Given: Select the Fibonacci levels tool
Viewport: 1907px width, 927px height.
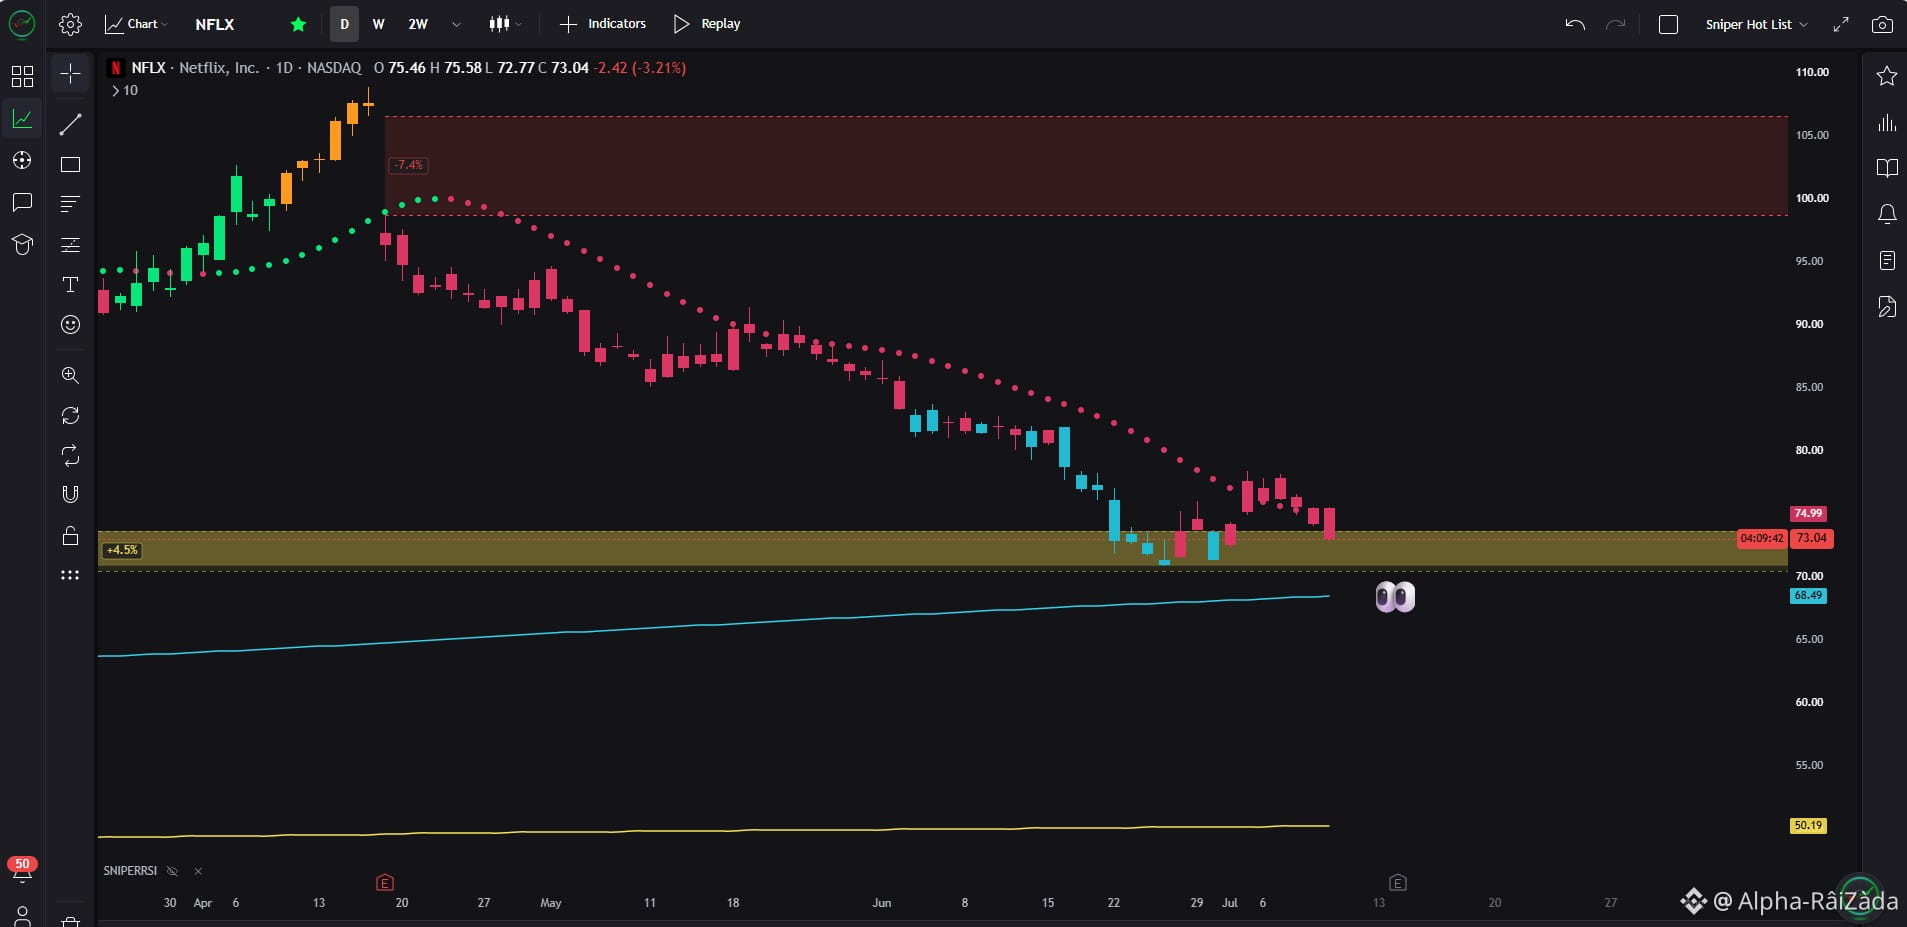Looking at the screenshot, I should (x=70, y=244).
